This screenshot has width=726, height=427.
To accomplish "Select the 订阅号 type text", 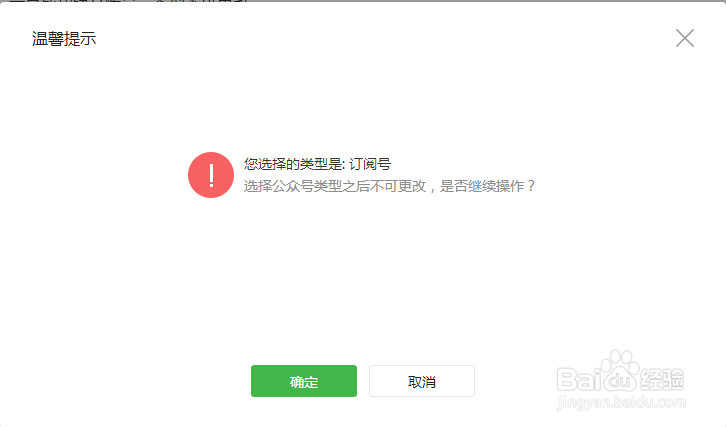I will click(369, 164).
